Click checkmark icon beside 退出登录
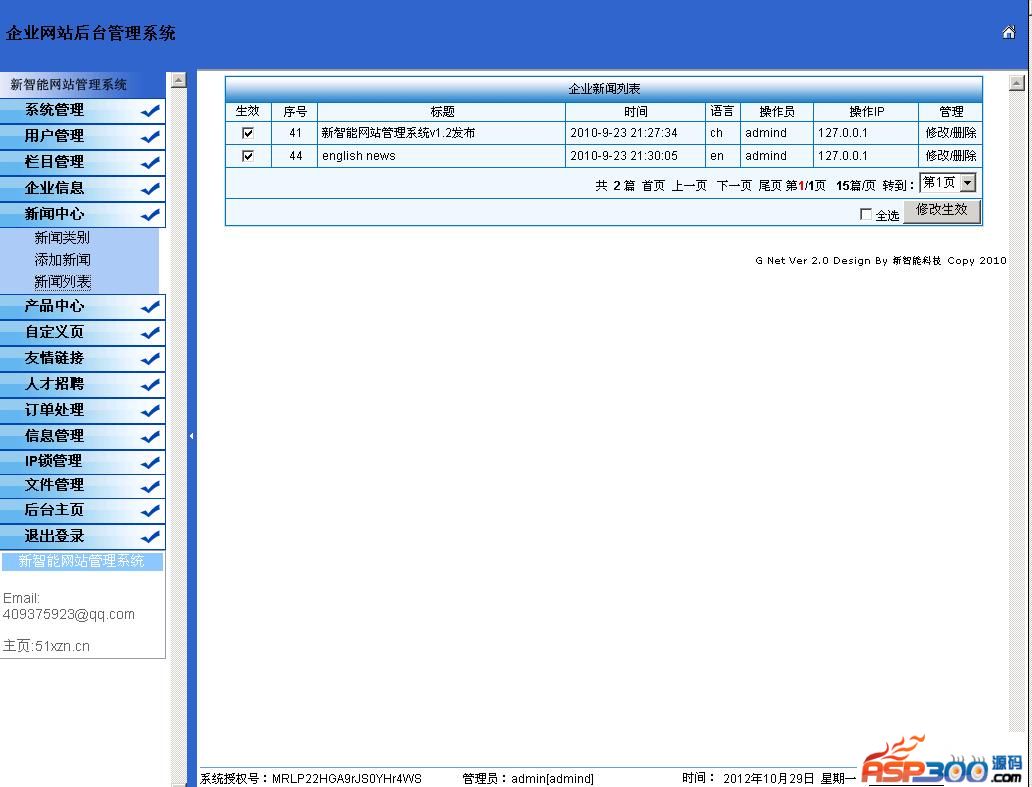 tap(151, 537)
